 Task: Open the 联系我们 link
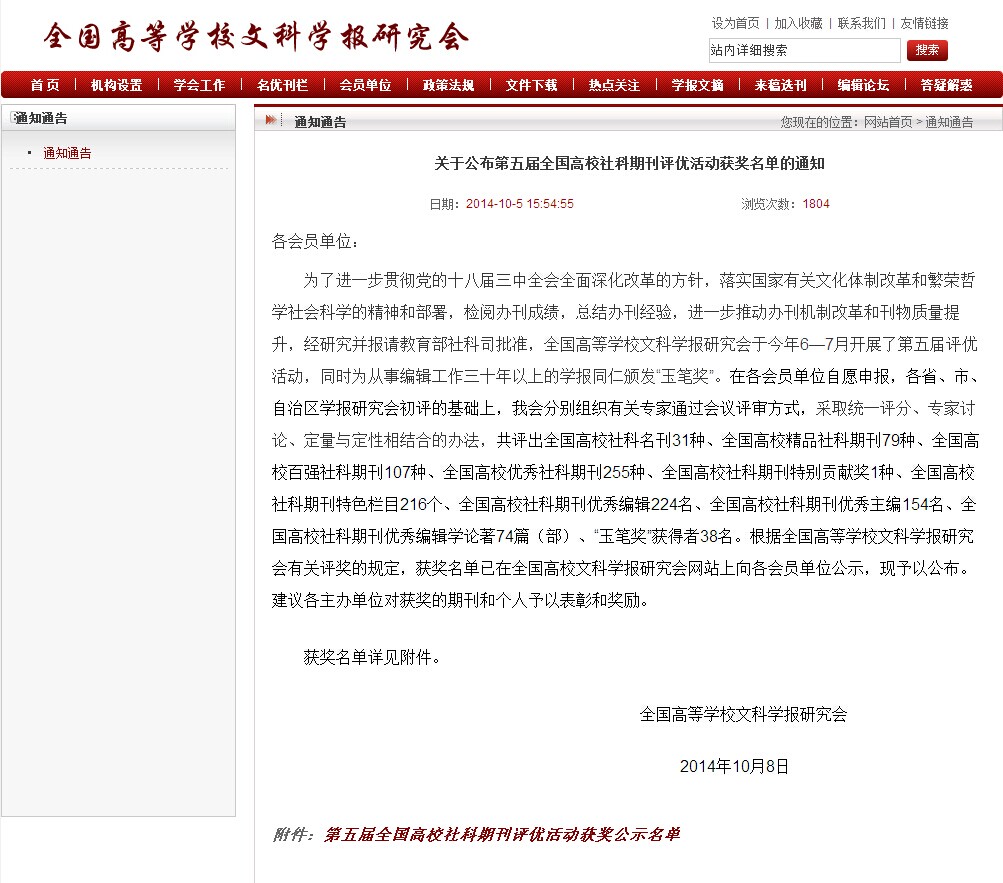point(861,23)
